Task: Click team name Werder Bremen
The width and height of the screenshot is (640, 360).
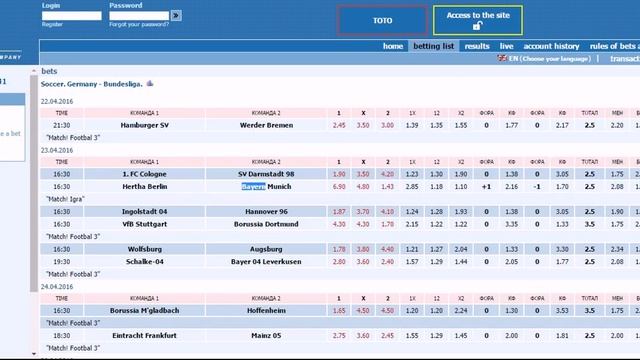Action: click(266, 125)
